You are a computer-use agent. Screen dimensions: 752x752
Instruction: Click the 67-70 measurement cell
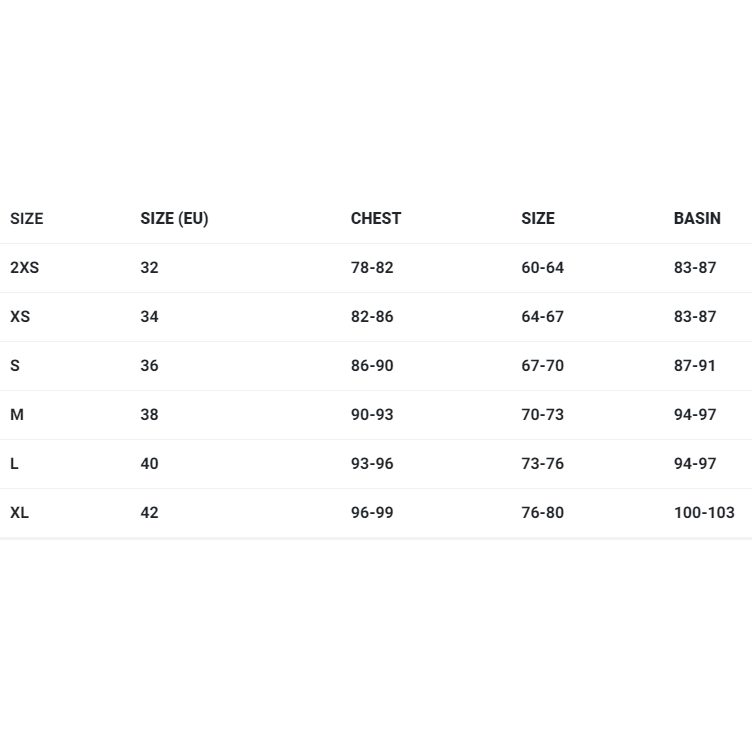542,365
